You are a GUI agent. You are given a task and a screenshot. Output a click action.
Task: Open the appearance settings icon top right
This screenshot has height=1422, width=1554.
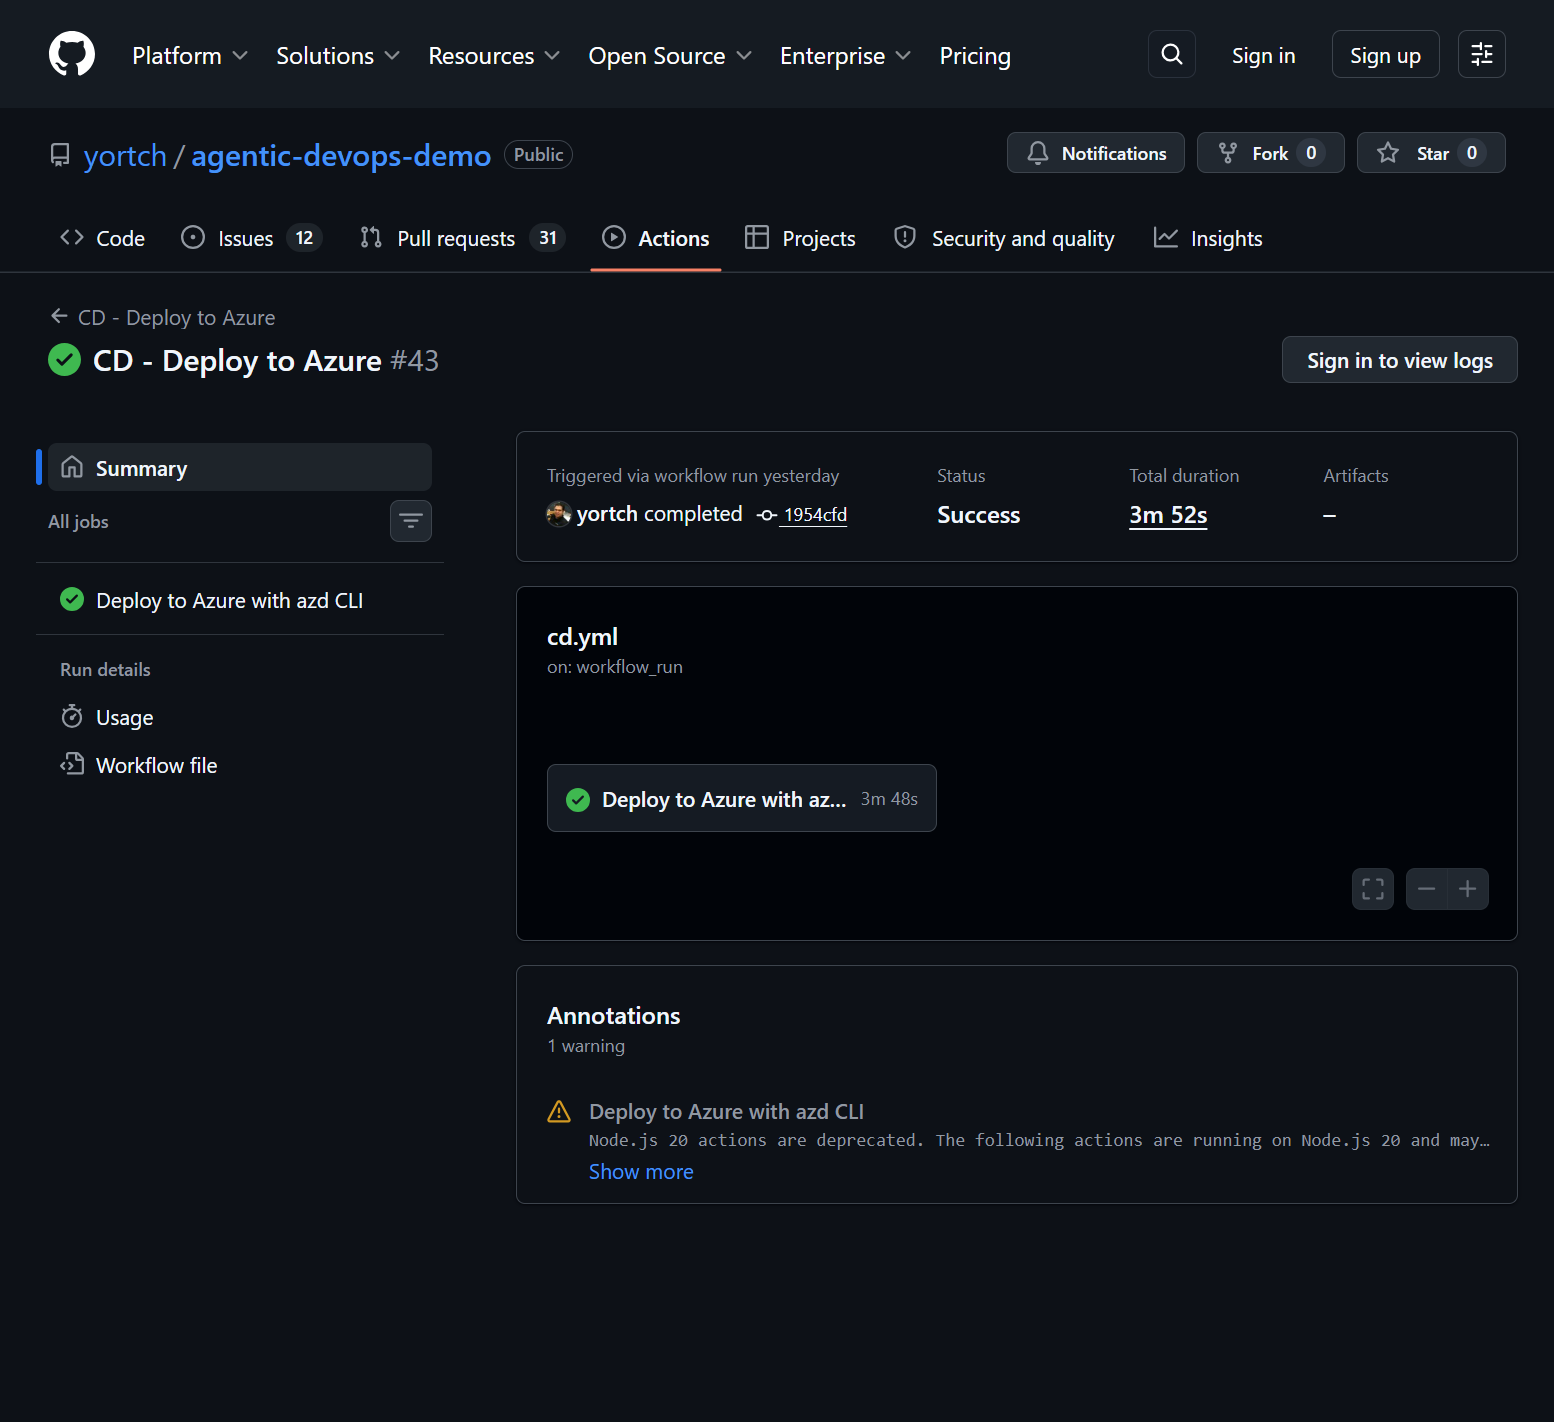tap(1481, 54)
